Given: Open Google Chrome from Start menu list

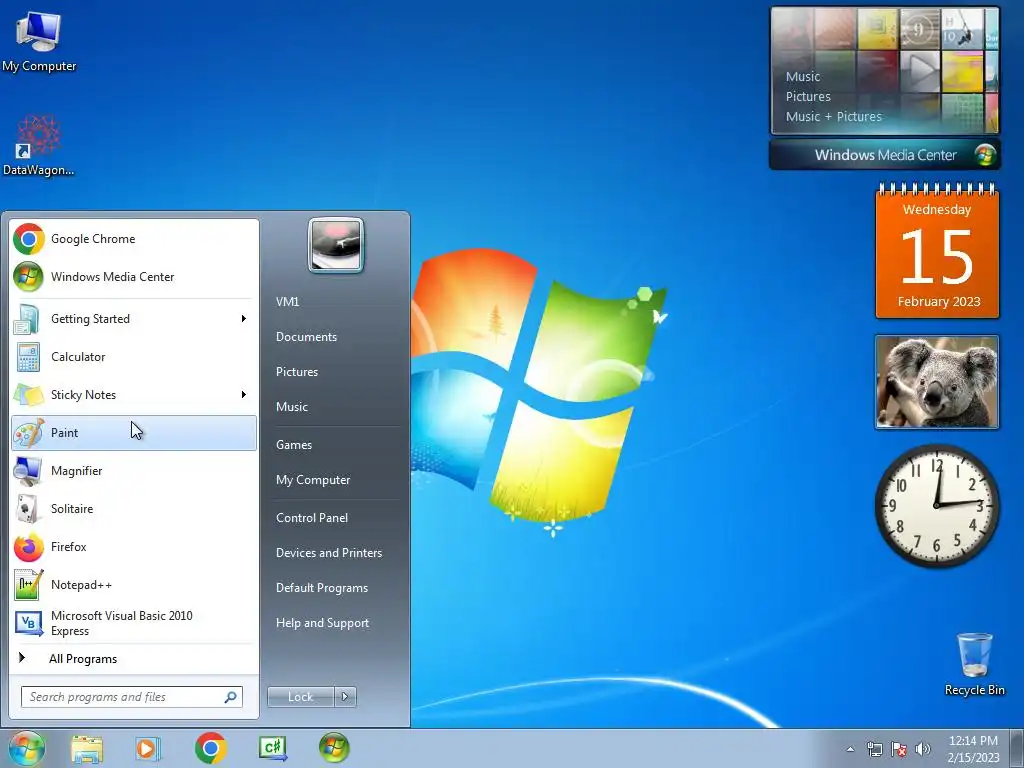Looking at the screenshot, I should tap(134, 239).
